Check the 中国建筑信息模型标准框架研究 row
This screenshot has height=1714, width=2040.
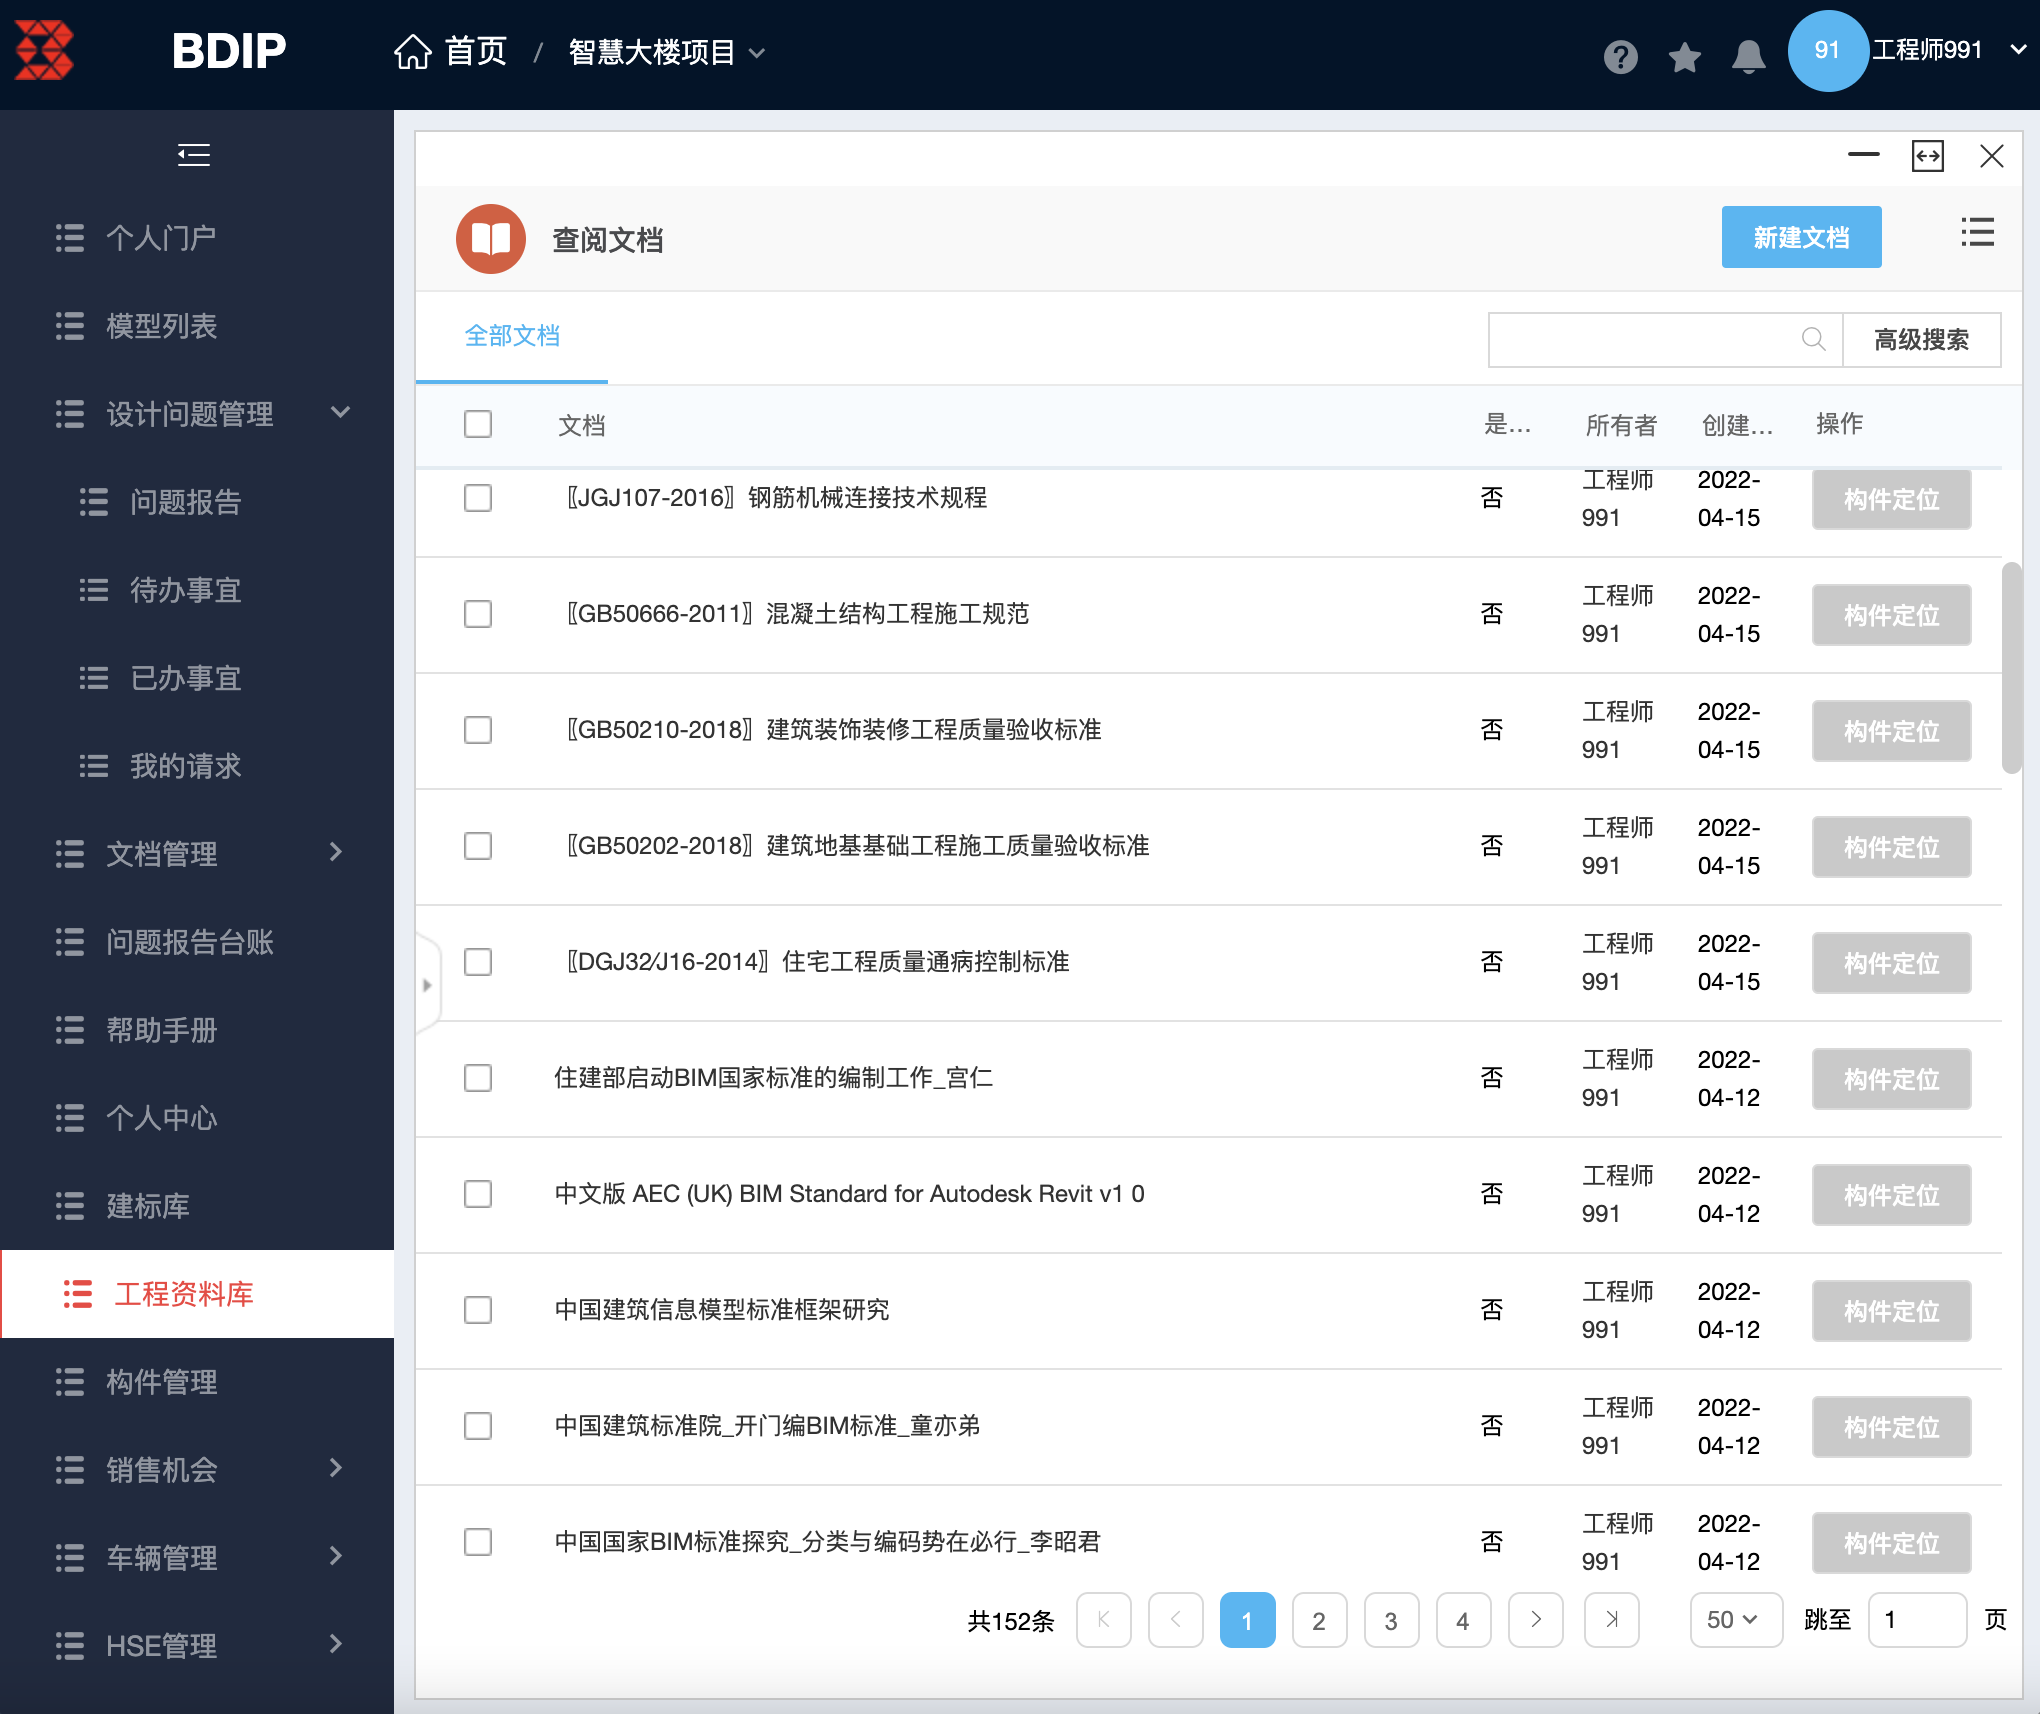(x=478, y=1310)
